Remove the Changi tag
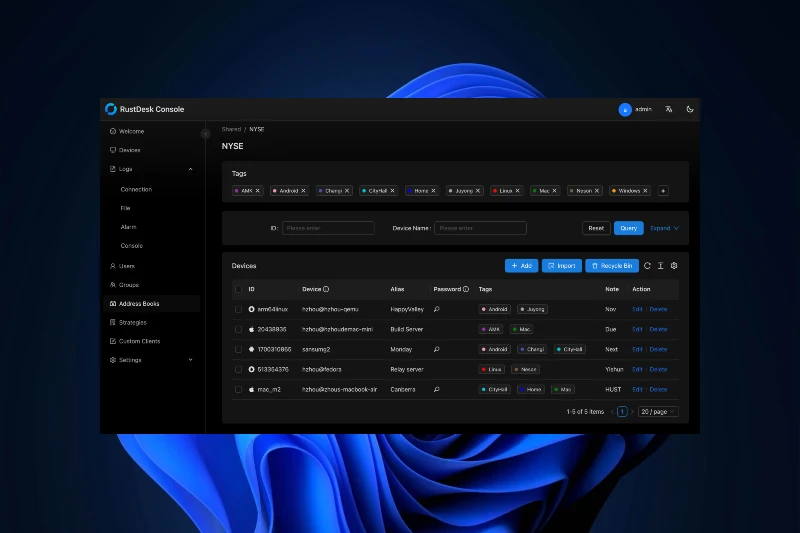This screenshot has height=533, width=800. [x=347, y=191]
